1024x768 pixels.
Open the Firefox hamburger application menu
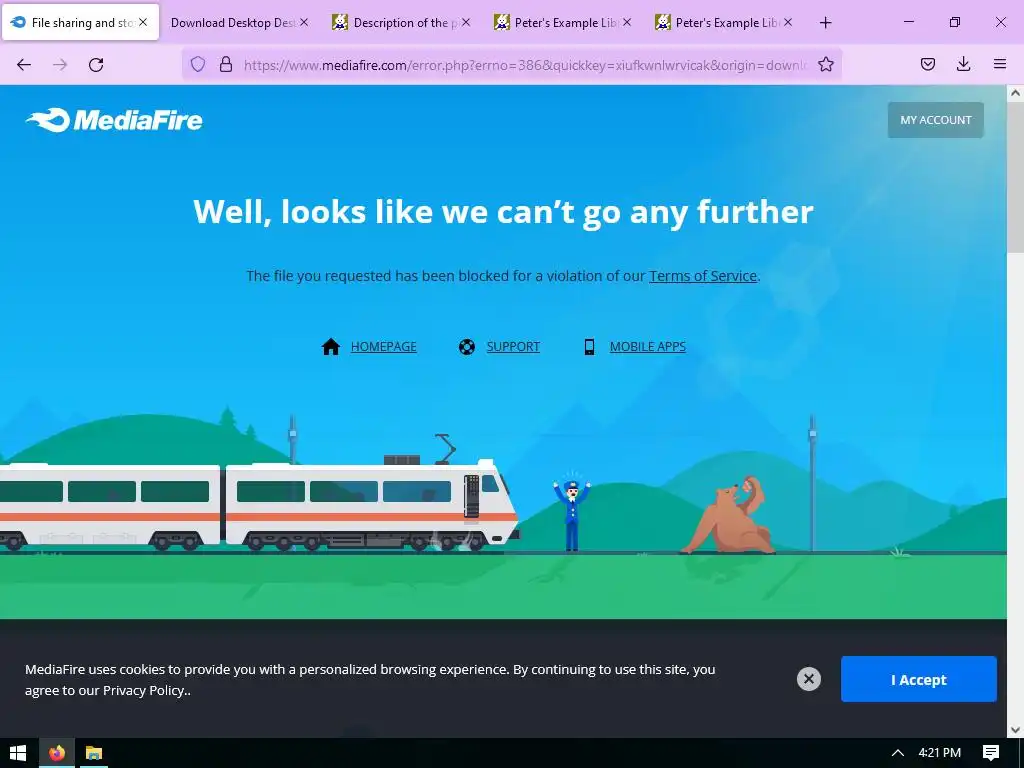999,64
